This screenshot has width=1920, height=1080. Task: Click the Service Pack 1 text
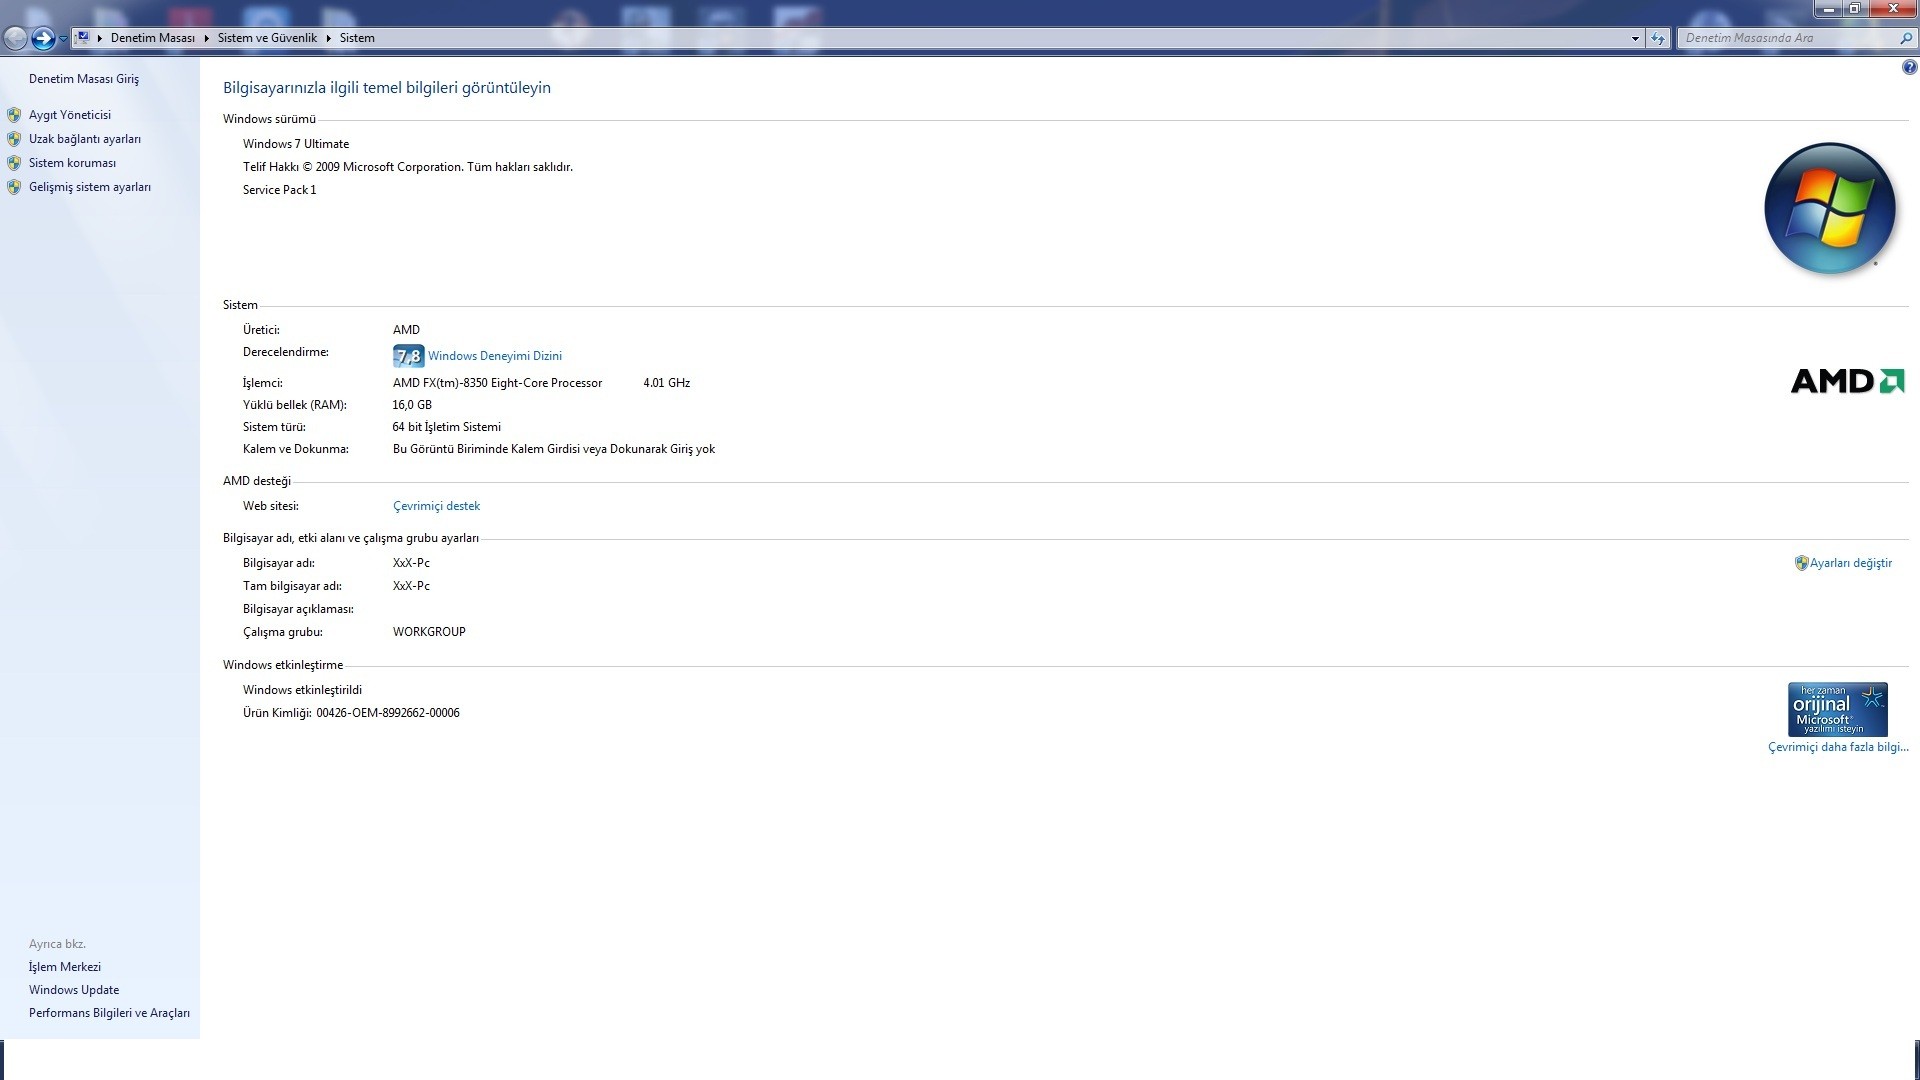click(x=279, y=190)
